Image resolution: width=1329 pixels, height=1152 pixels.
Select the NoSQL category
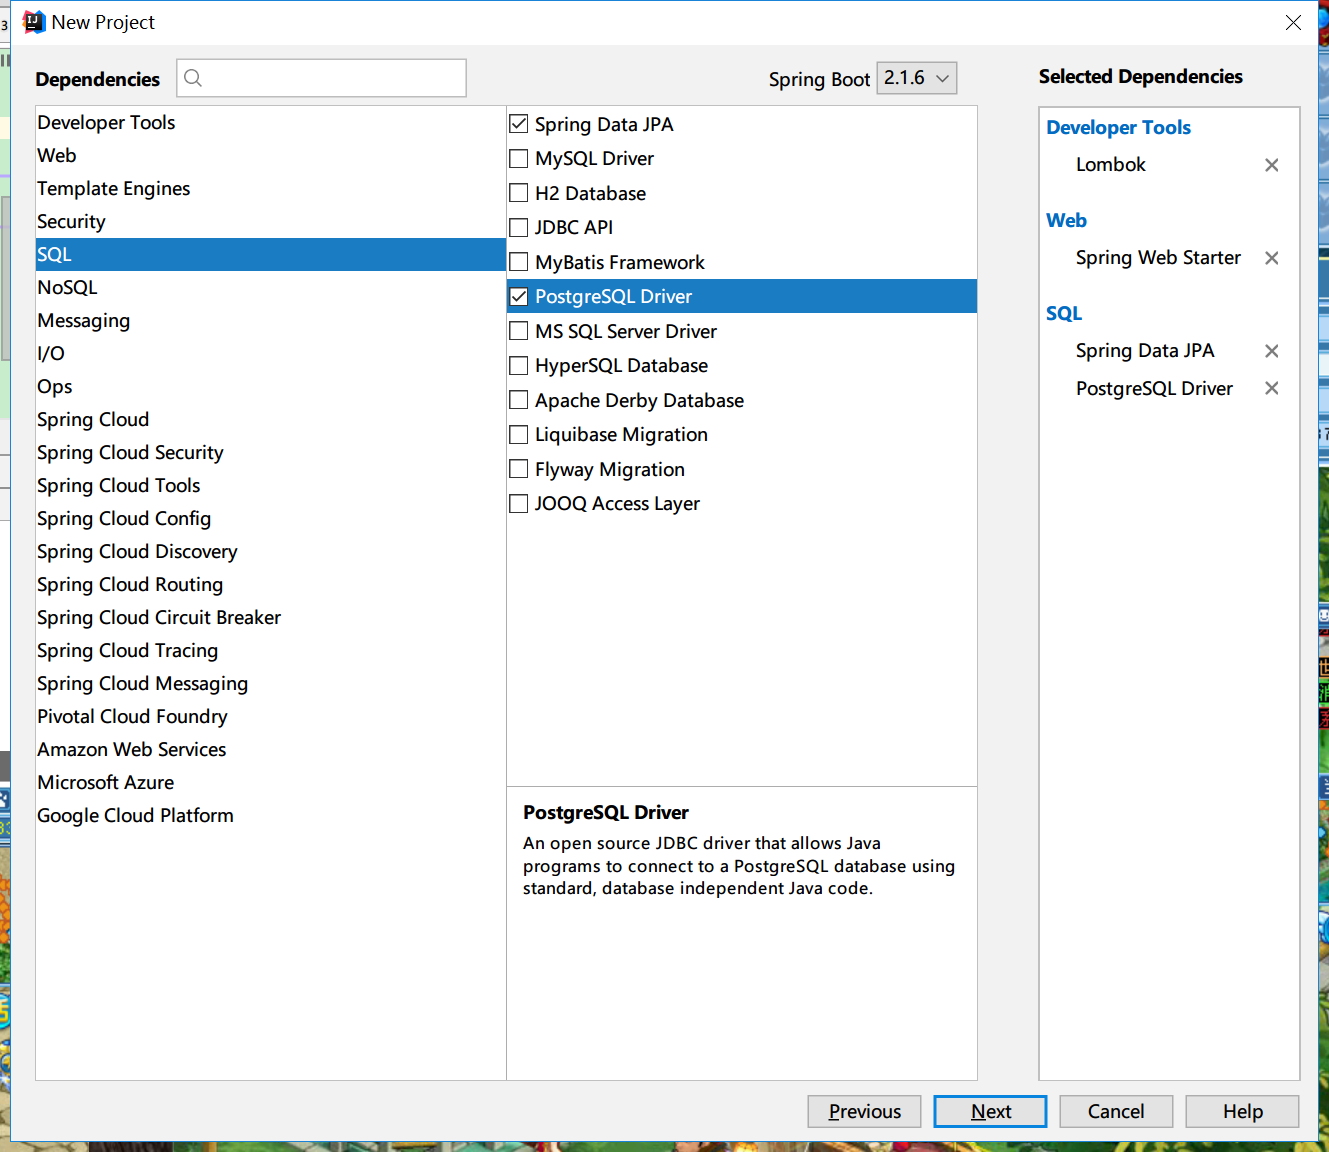point(270,287)
